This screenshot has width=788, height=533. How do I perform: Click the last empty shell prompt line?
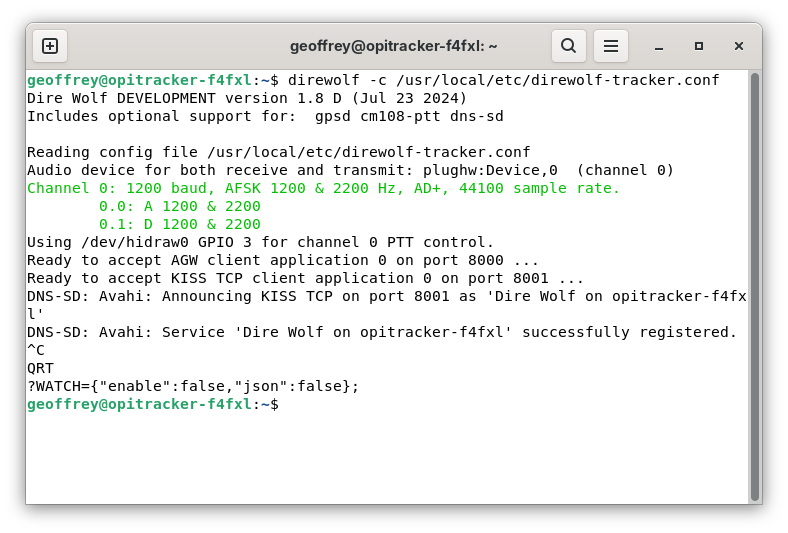(153, 404)
